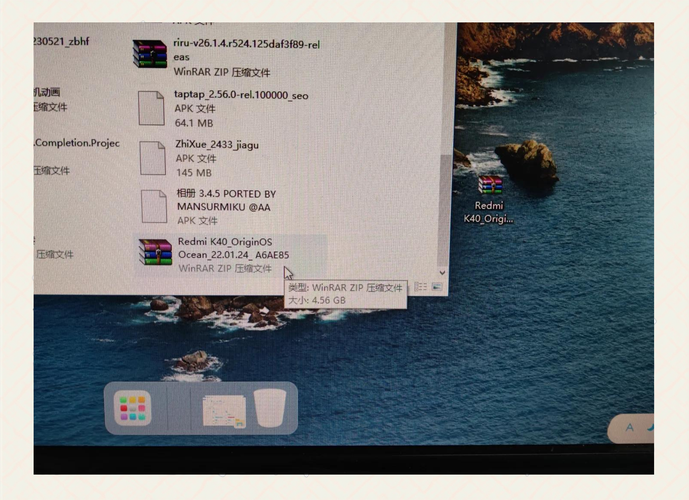Switch to details view in status bar
The width and height of the screenshot is (689, 500).
click(421, 287)
